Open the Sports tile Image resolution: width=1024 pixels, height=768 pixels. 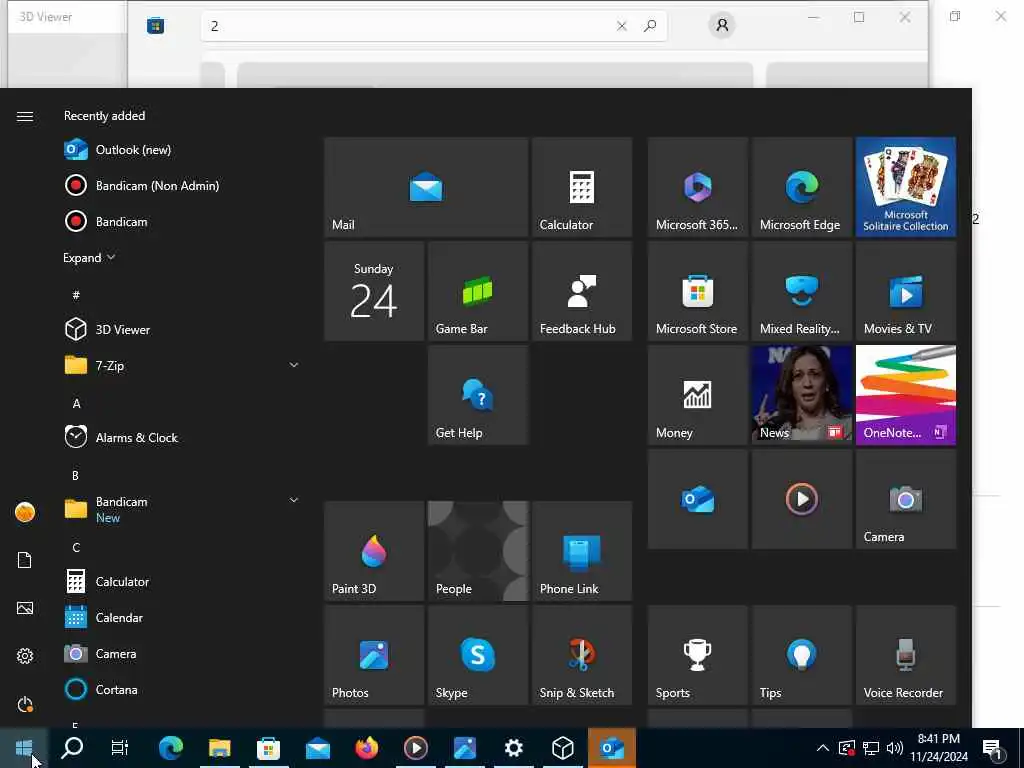pyautogui.click(x=697, y=655)
